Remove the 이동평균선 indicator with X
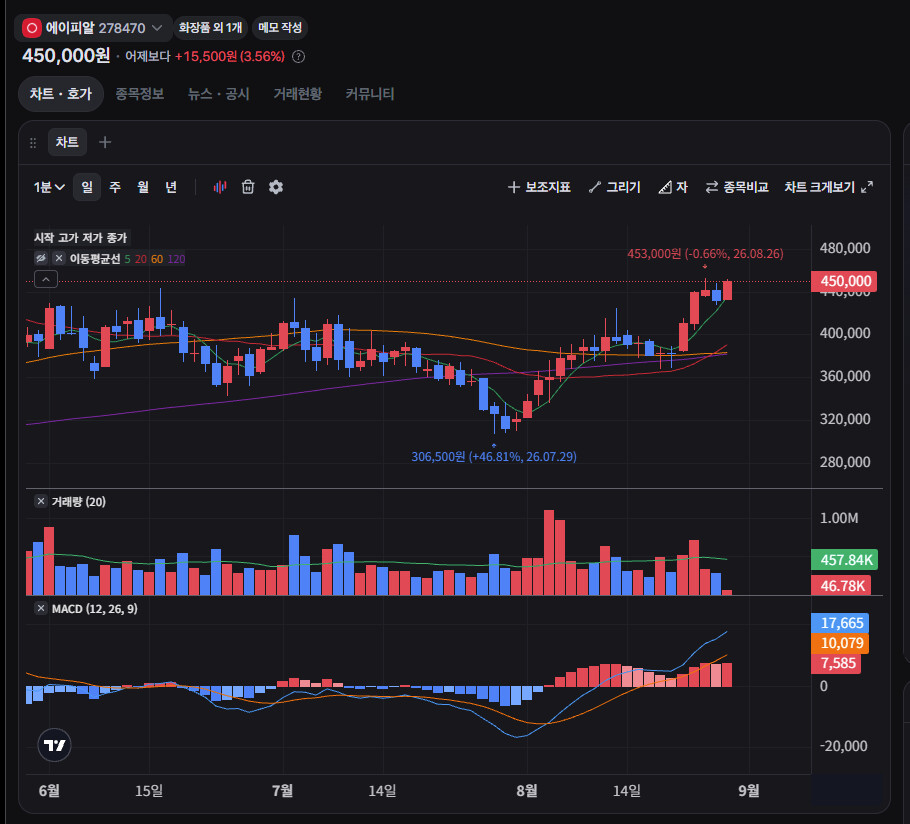Screen dimensions: 910x824 point(59,258)
